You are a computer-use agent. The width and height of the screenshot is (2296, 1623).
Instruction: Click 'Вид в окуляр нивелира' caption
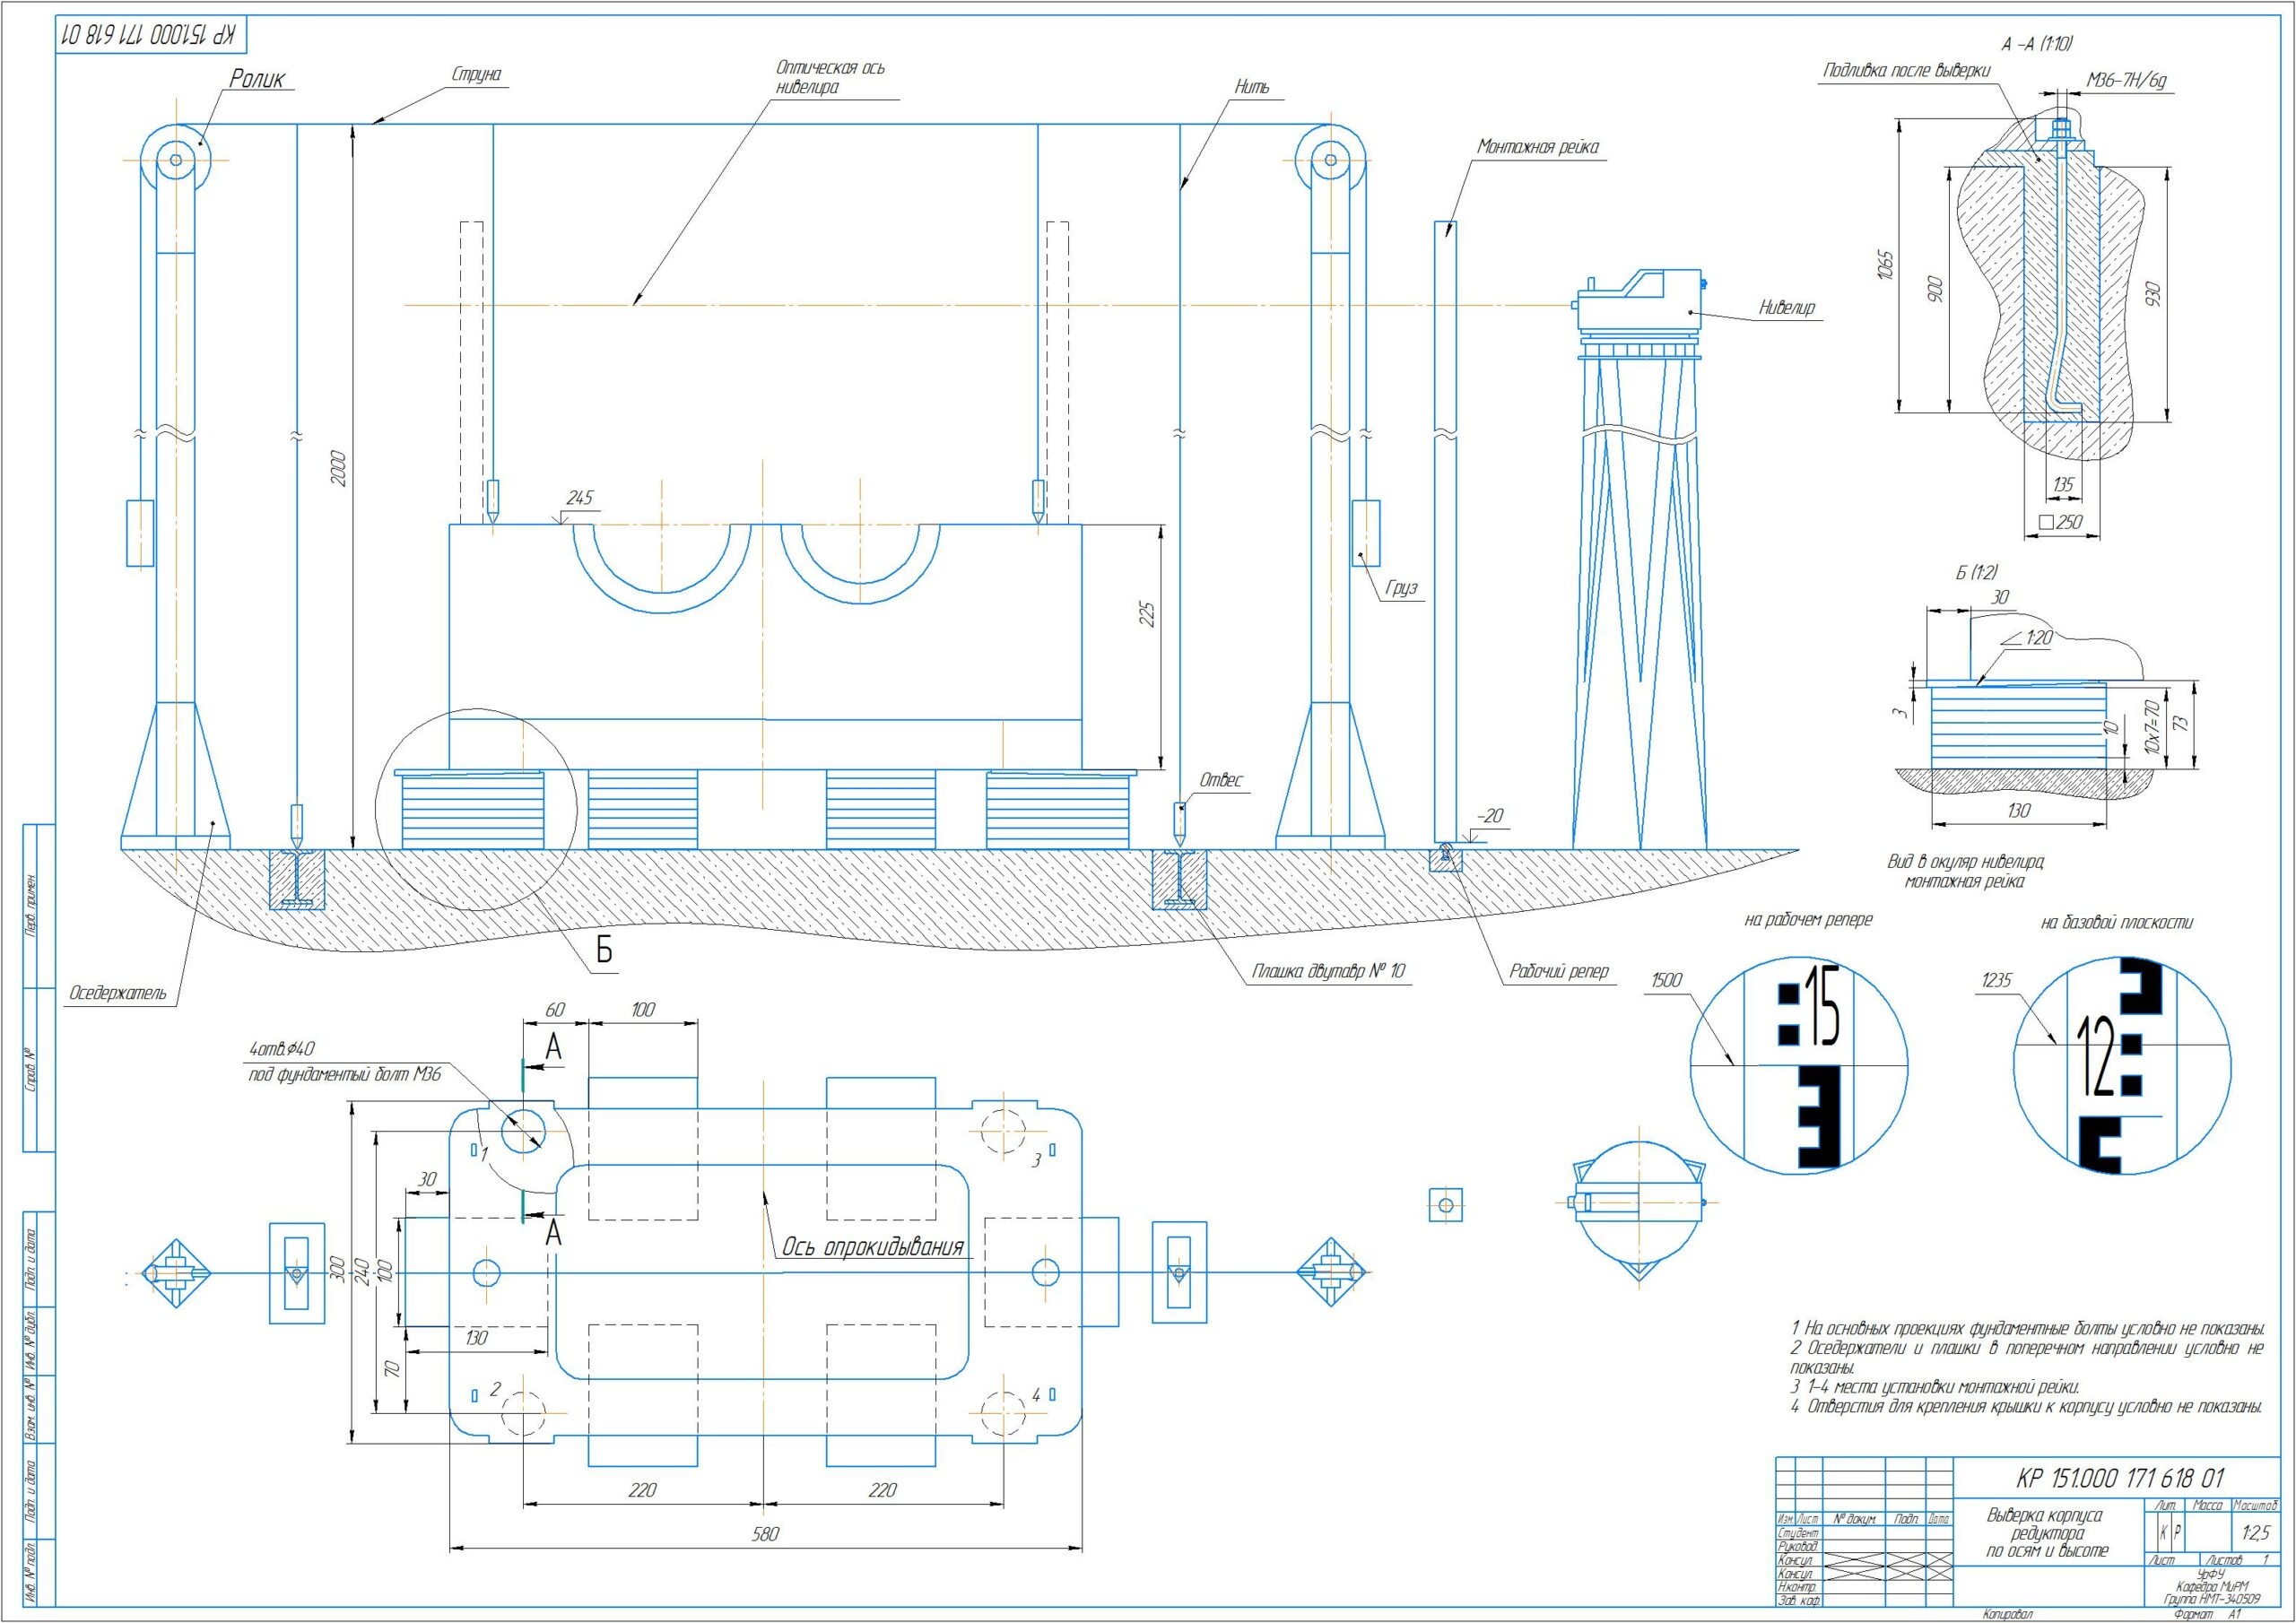coord(1964,861)
